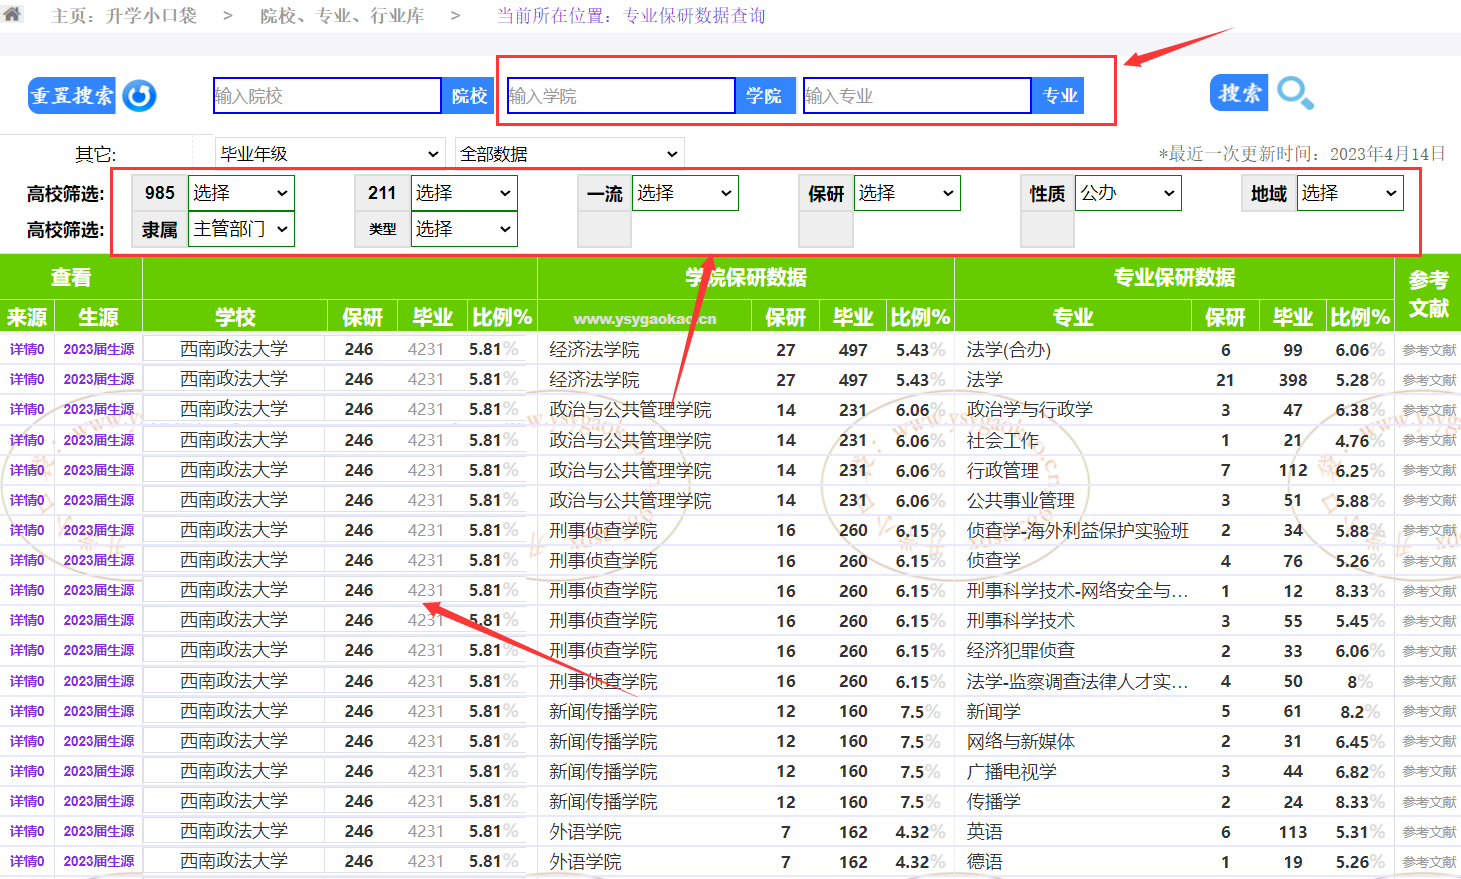Click the magnifying glass search icon
1461x879 pixels.
(x=1295, y=94)
